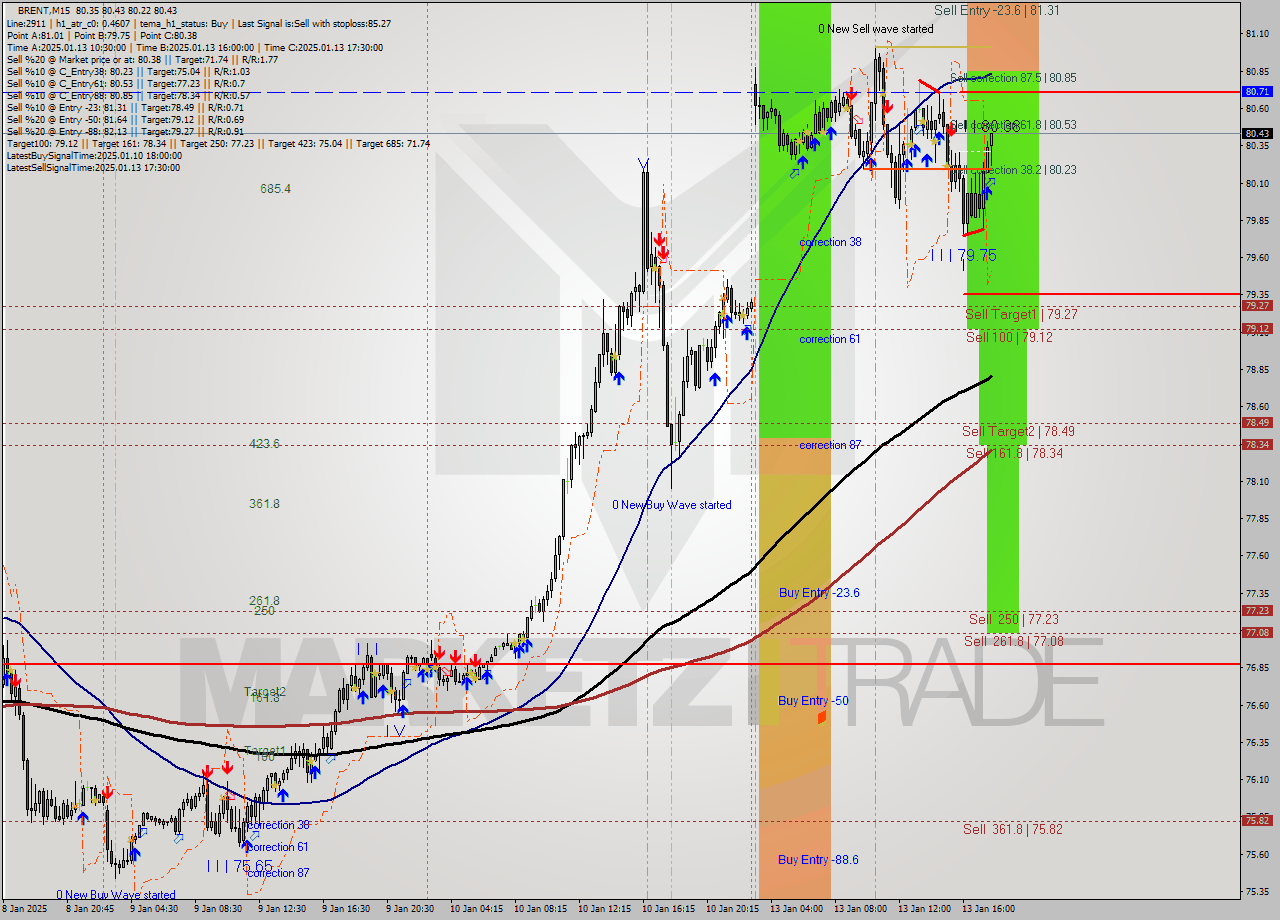Click the 'I I I 79.75' point marker label
Image resolution: width=1280 pixels, height=920 pixels.
963,256
